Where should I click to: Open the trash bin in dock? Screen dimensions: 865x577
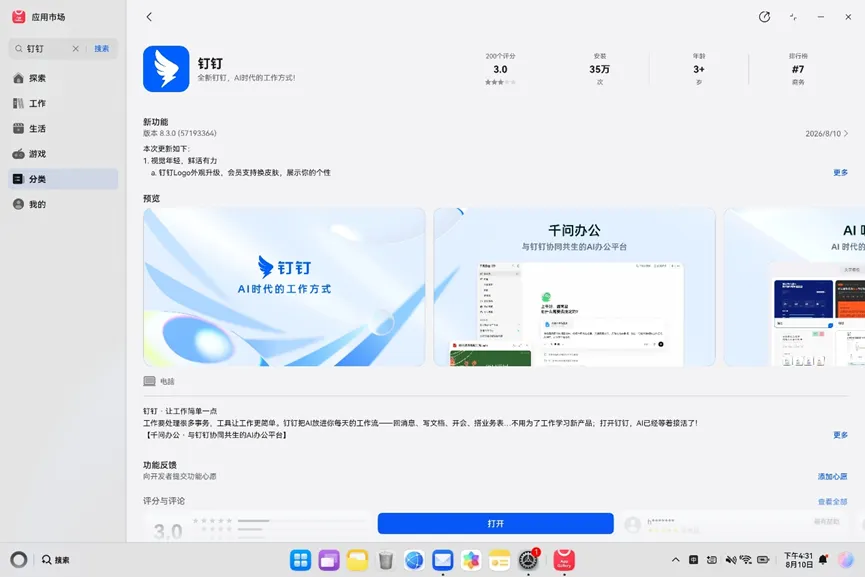(386, 560)
